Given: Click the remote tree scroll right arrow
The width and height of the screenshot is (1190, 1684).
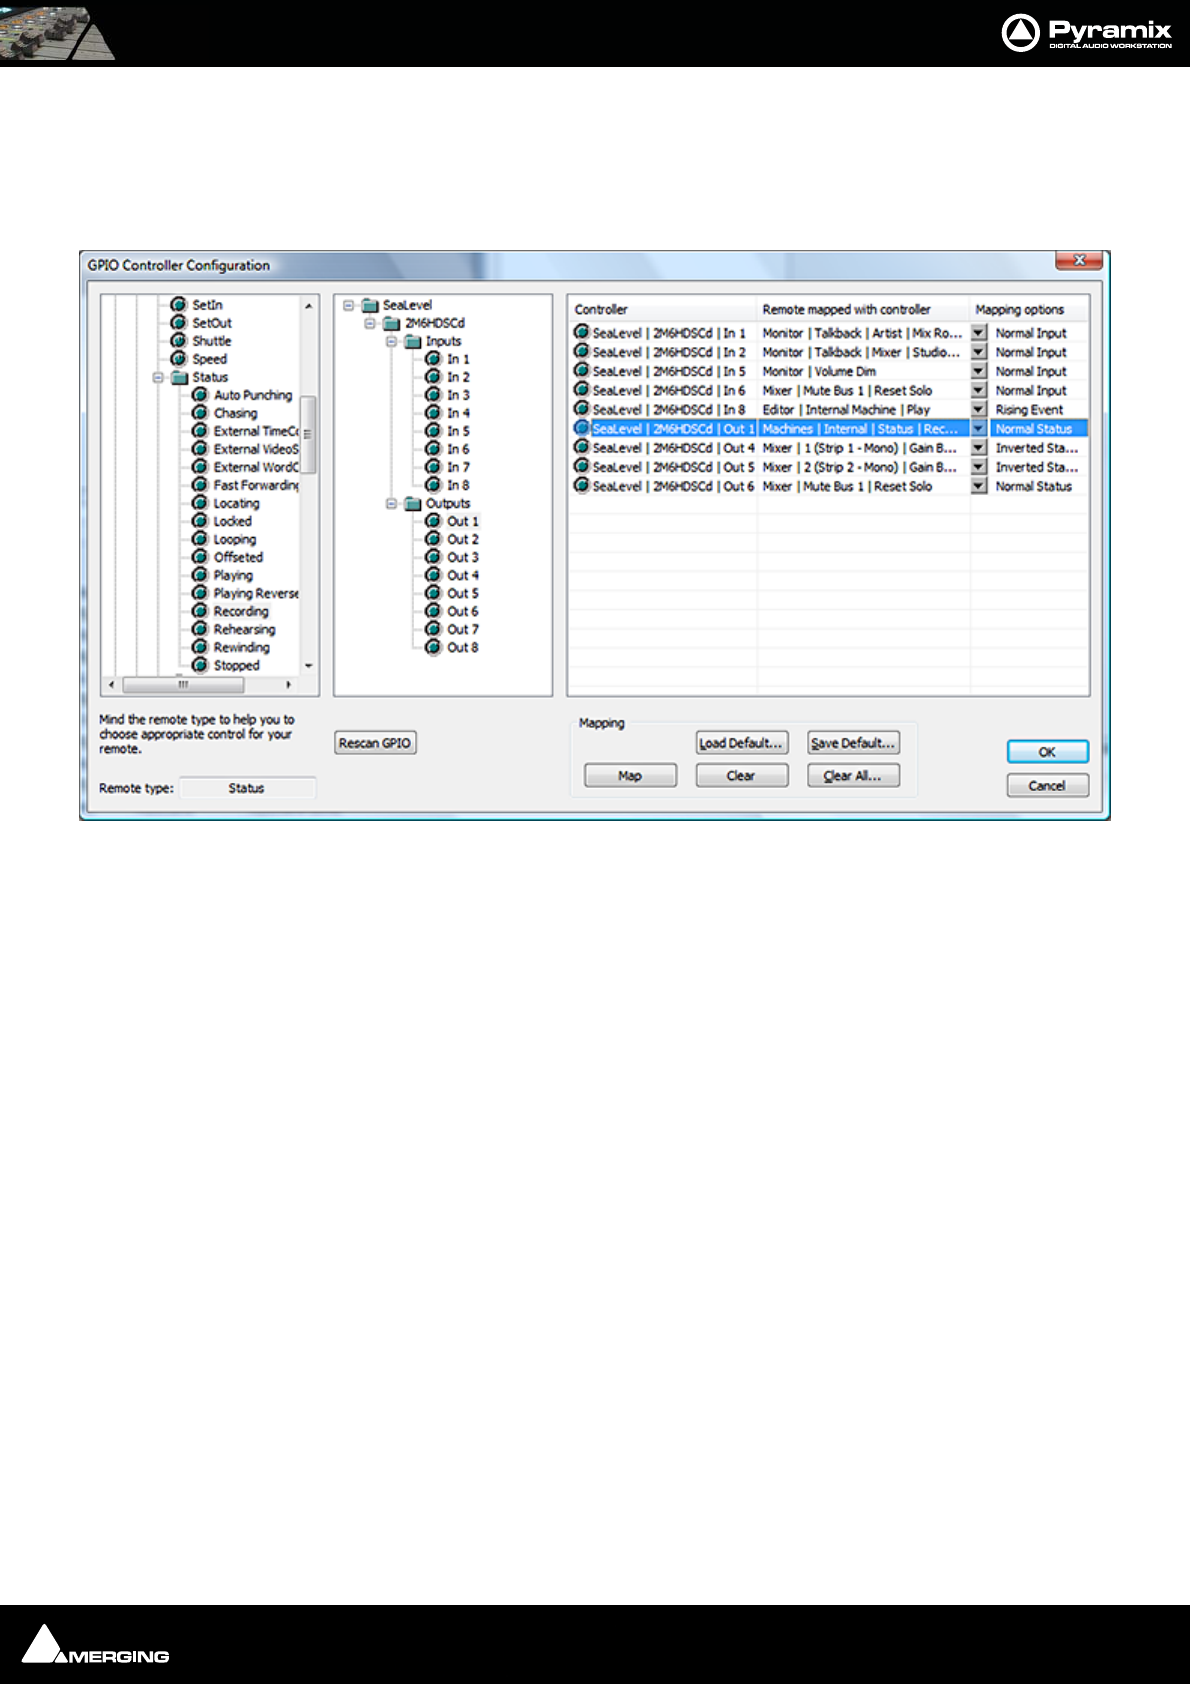Looking at the screenshot, I should pyautogui.click(x=289, y=685).
